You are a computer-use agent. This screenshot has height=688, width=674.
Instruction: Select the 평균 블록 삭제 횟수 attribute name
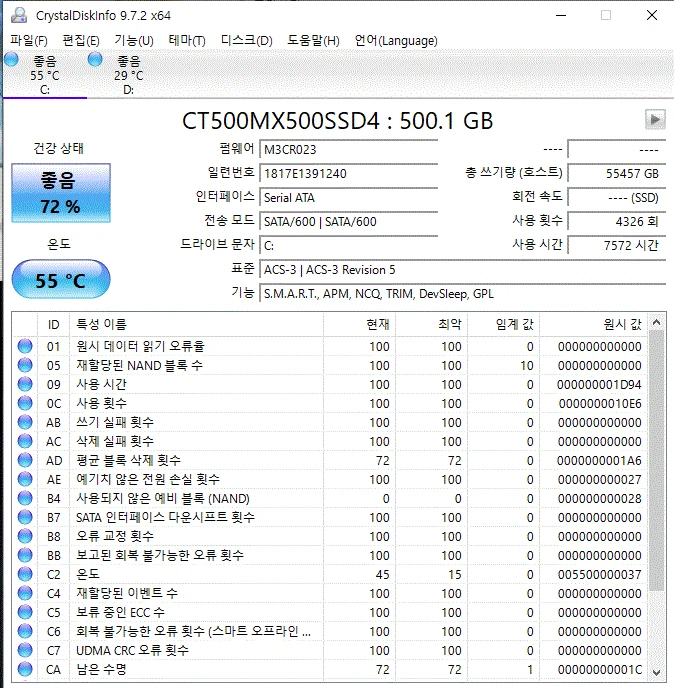click(128, 460)
